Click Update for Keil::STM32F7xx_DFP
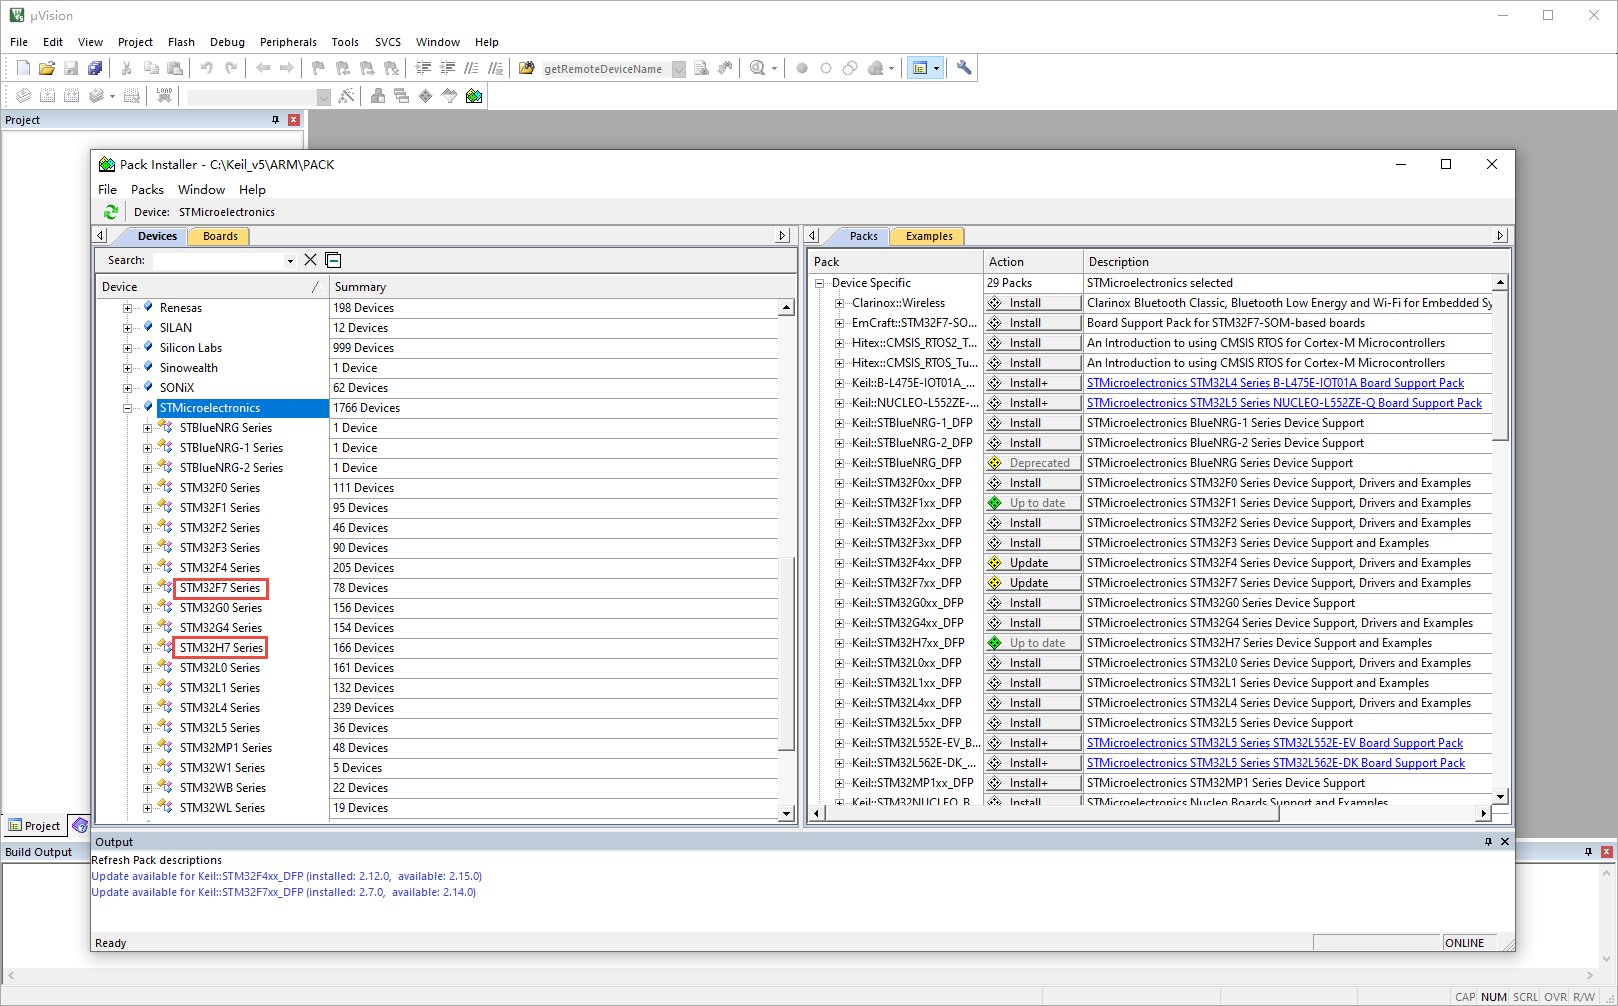 tap(1033, 583)
